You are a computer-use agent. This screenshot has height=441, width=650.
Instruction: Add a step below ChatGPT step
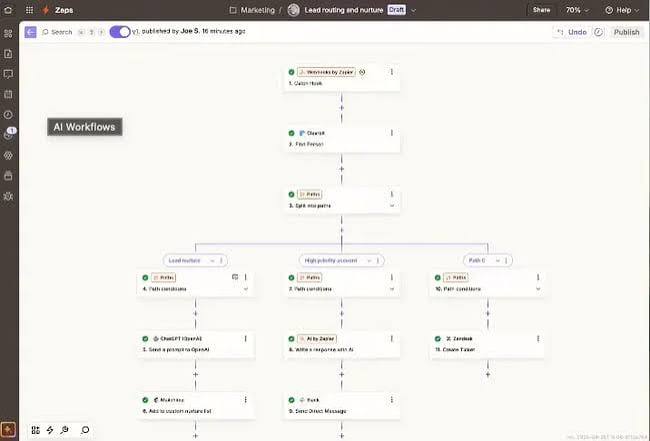coord(195,375)
